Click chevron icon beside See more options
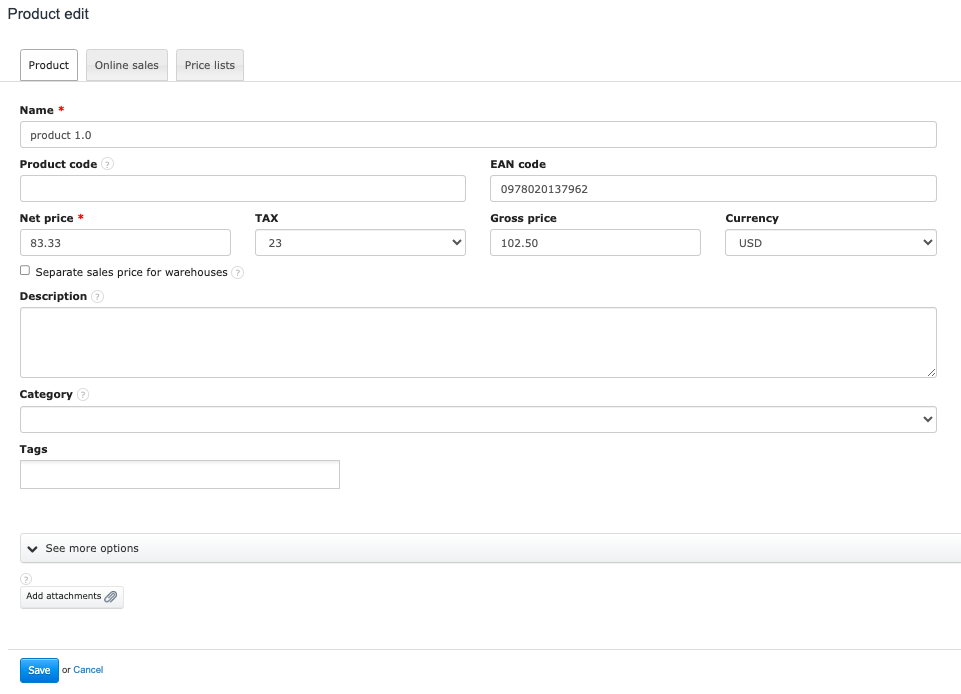 tap(33, 549)
